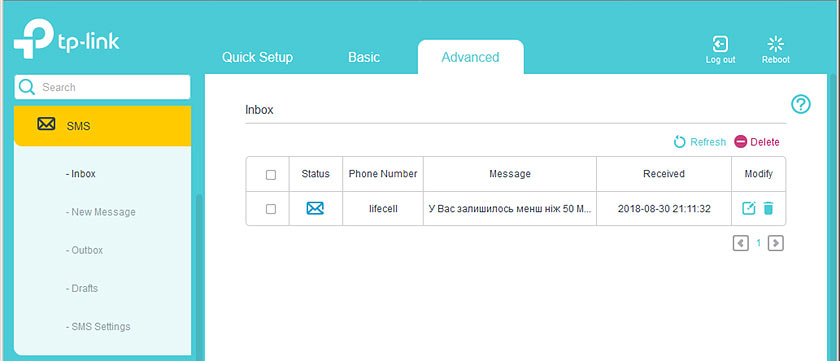Click the Delete link text
This screenshot has height=361, width=840.
764,142
